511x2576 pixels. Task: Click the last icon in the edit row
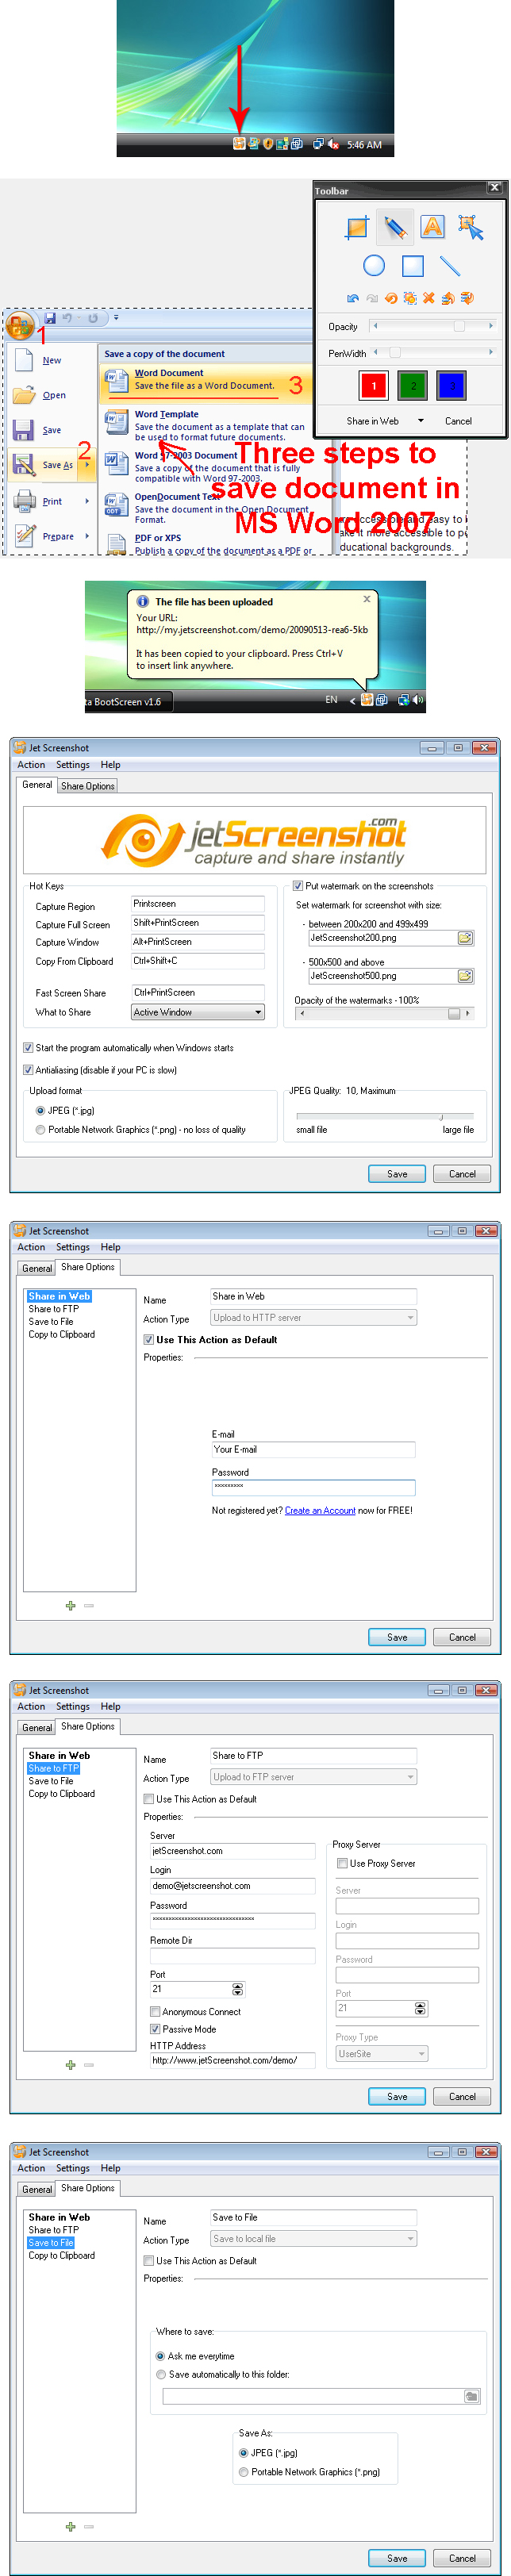coord(467,298)
